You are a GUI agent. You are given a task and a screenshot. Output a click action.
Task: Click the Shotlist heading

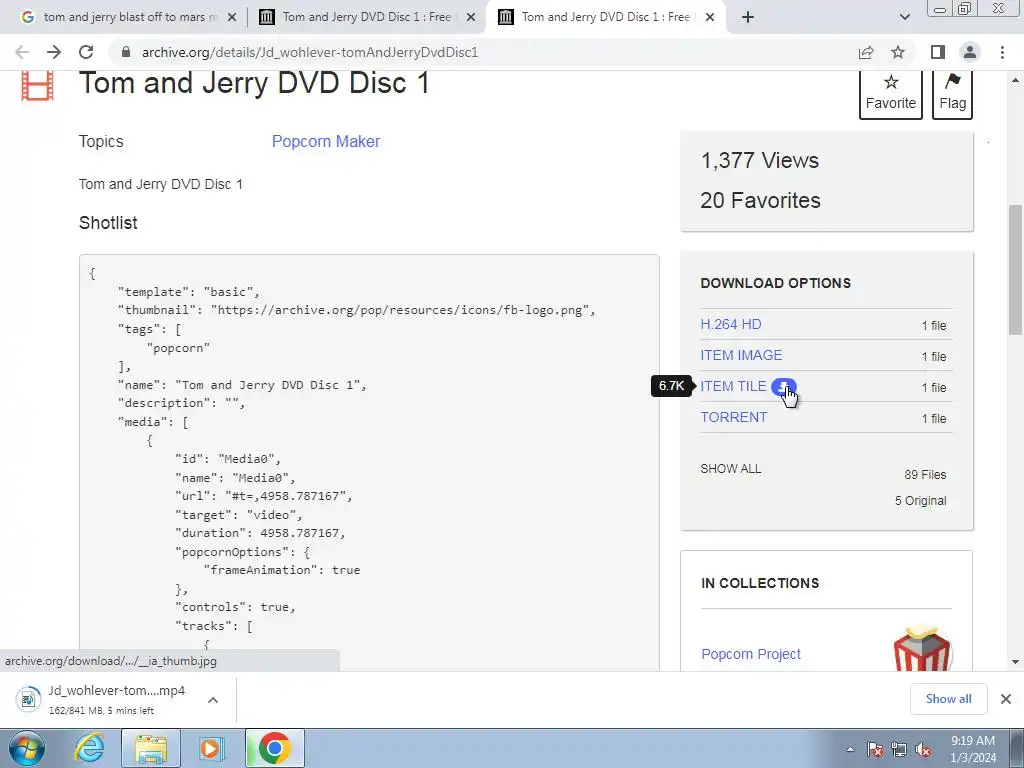pos(108,223)
